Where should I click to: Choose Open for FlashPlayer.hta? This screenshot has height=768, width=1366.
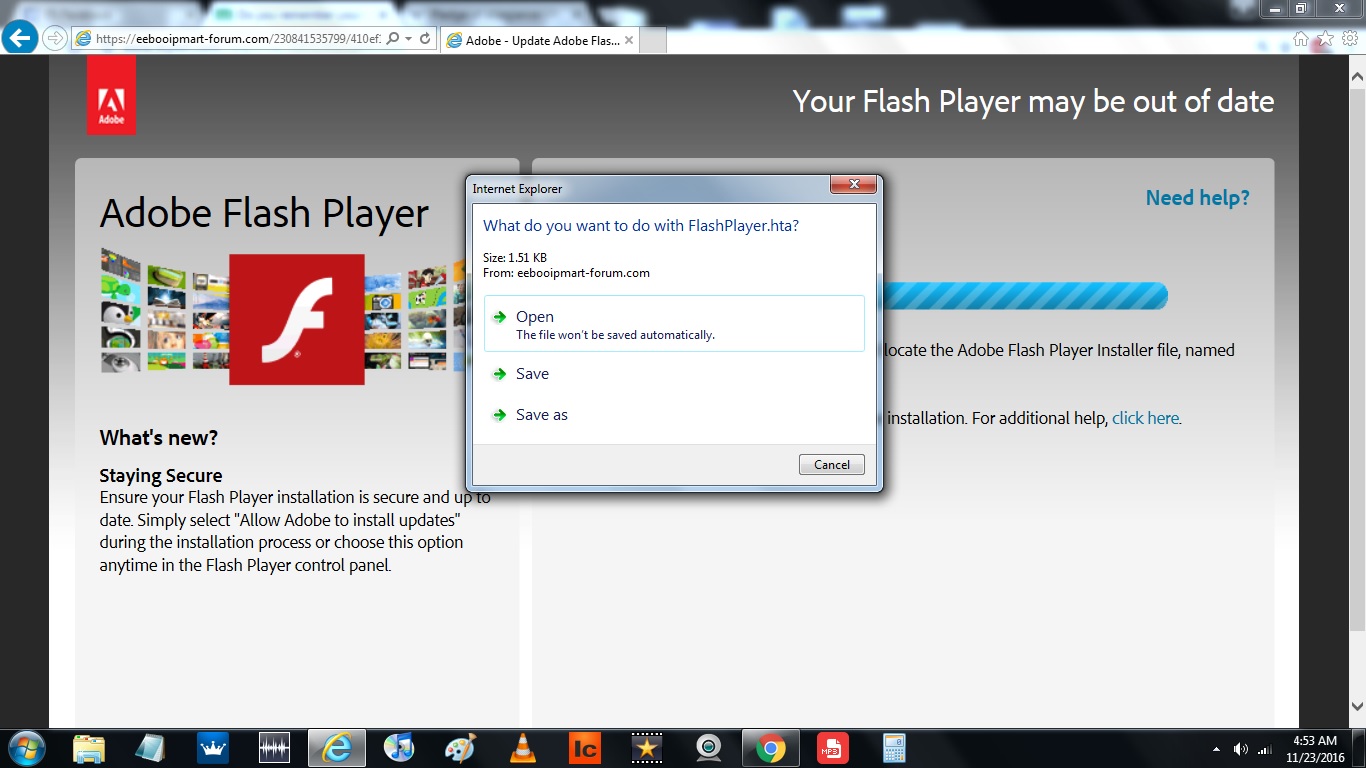pyautogui.click(x=674, y=323)
